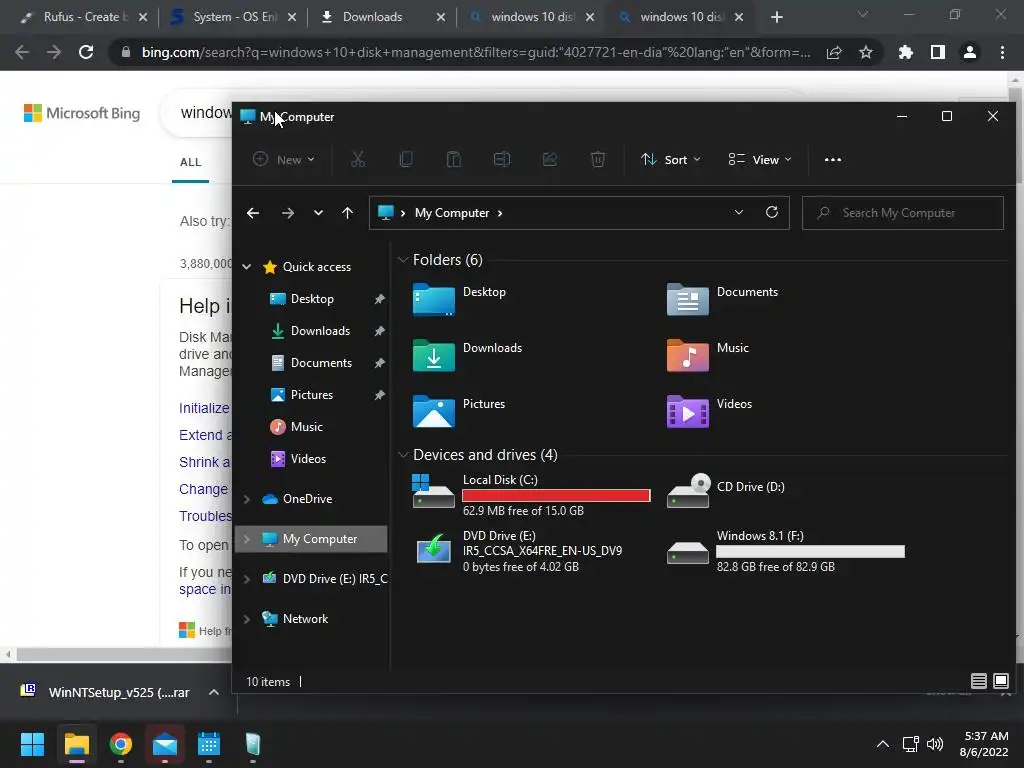
Task: Refresh the My Computer address bar
Action: click(772, 212)
